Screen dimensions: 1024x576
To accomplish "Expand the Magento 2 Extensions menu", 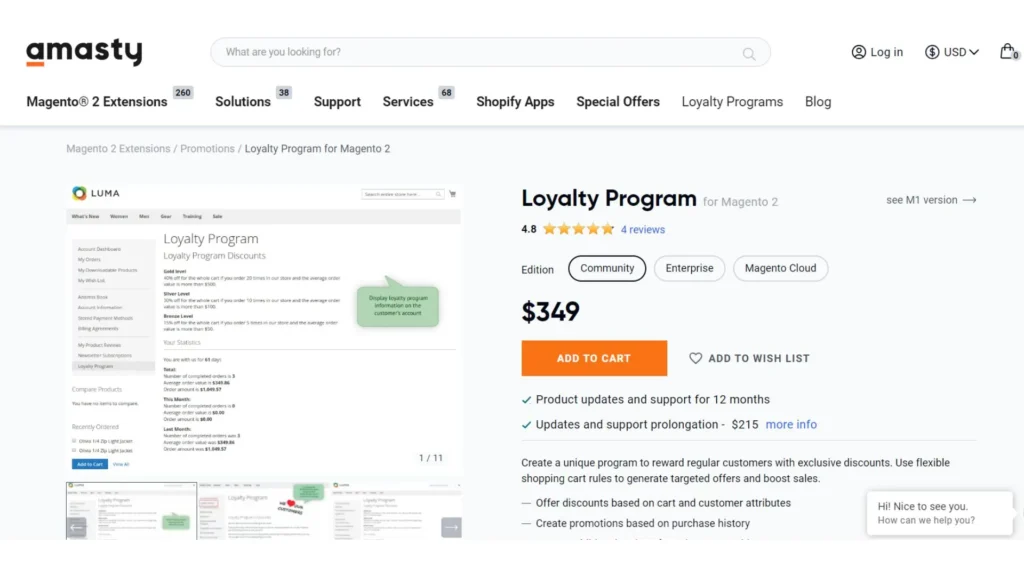I will pyautogui.click(x=95, y=101).
